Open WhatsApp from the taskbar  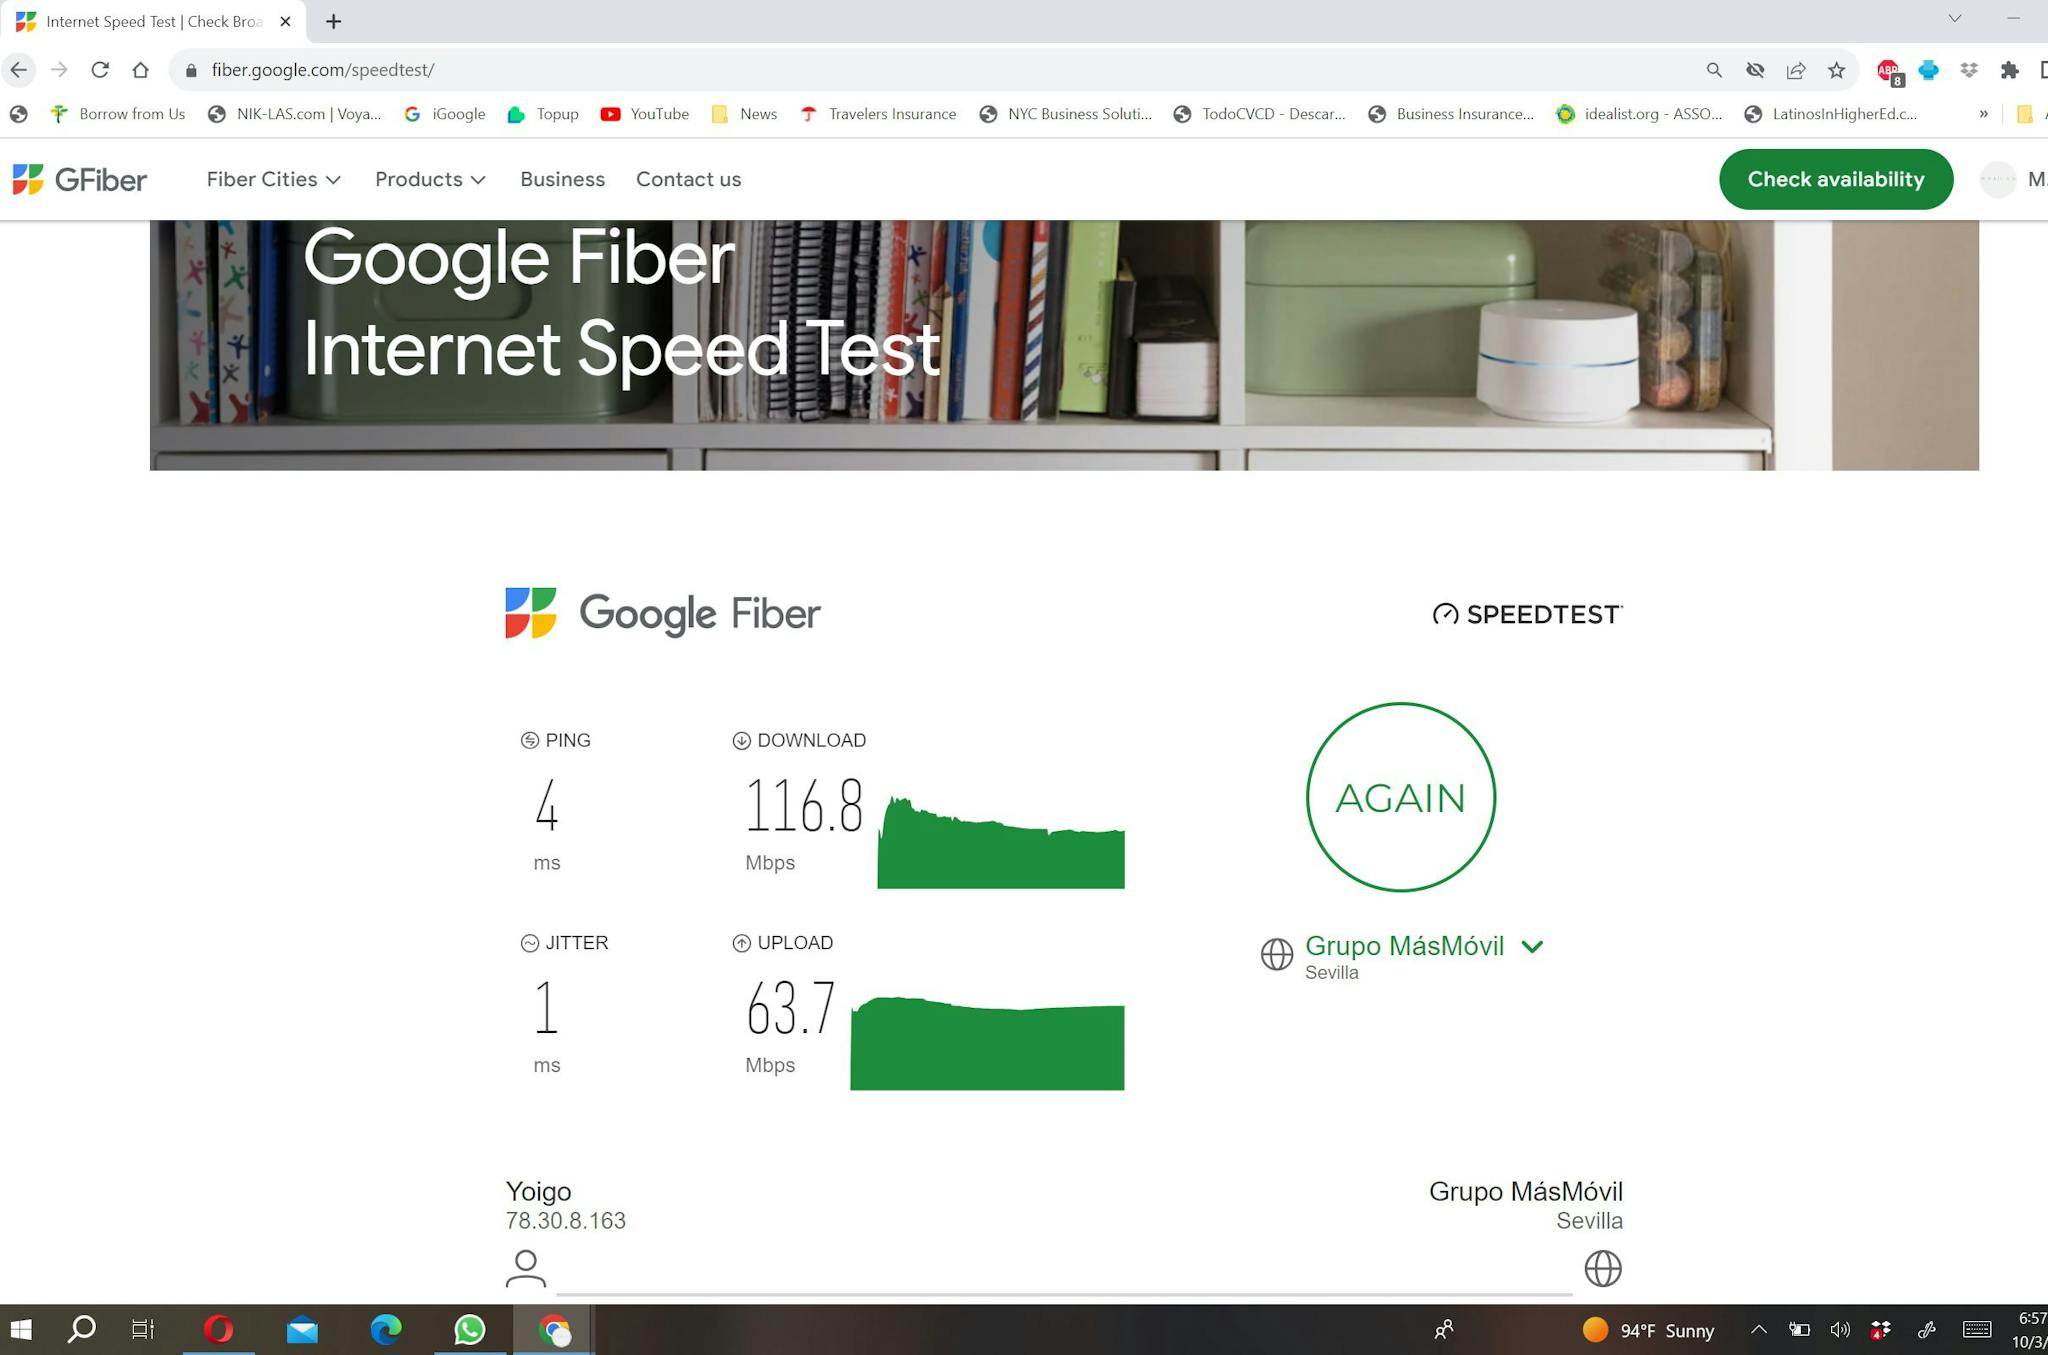[x=469, y=1329]
